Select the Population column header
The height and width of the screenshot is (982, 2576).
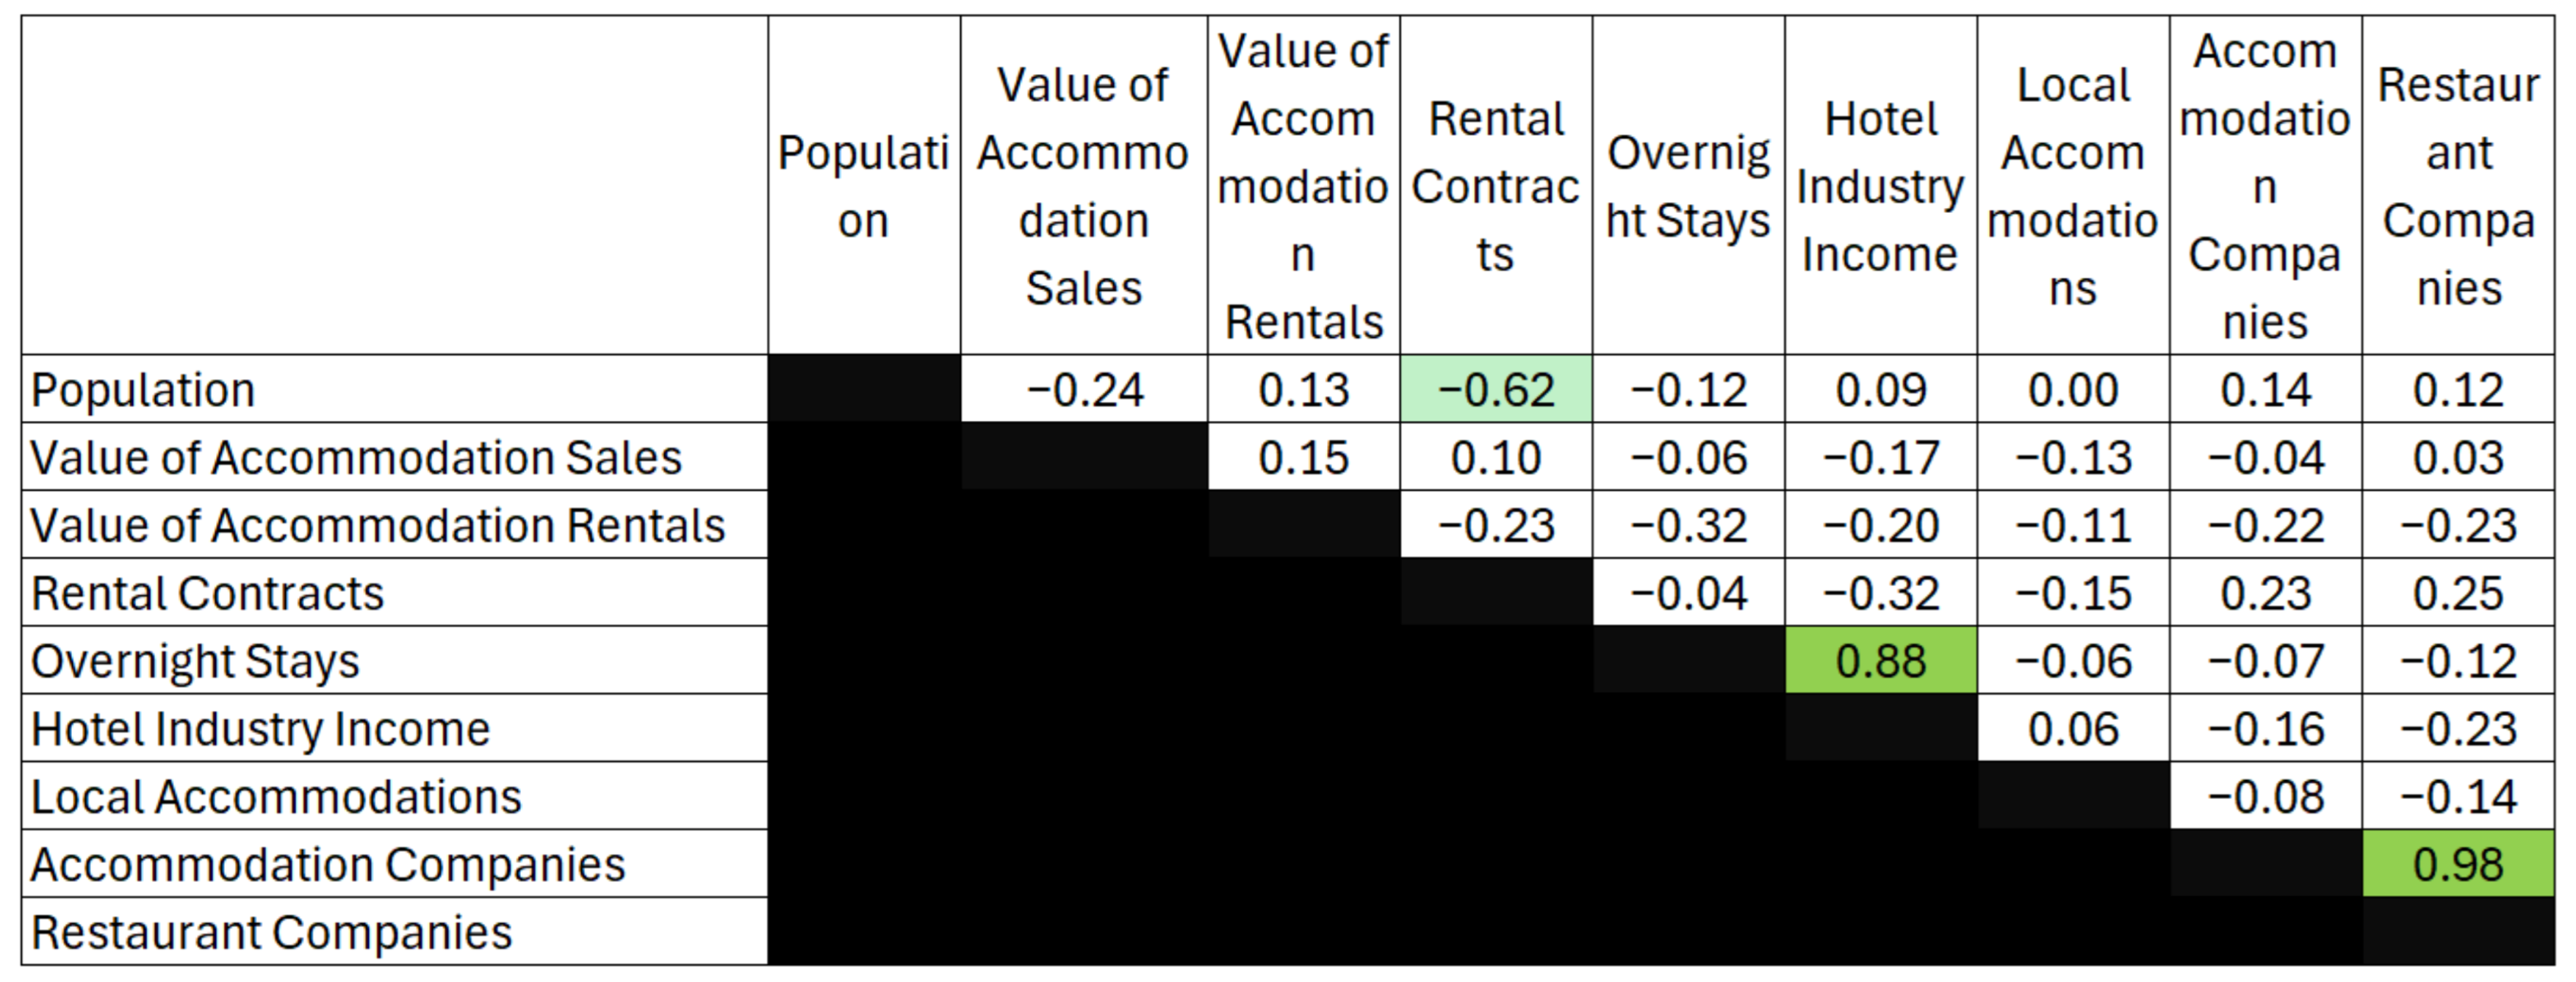point(864,185)
